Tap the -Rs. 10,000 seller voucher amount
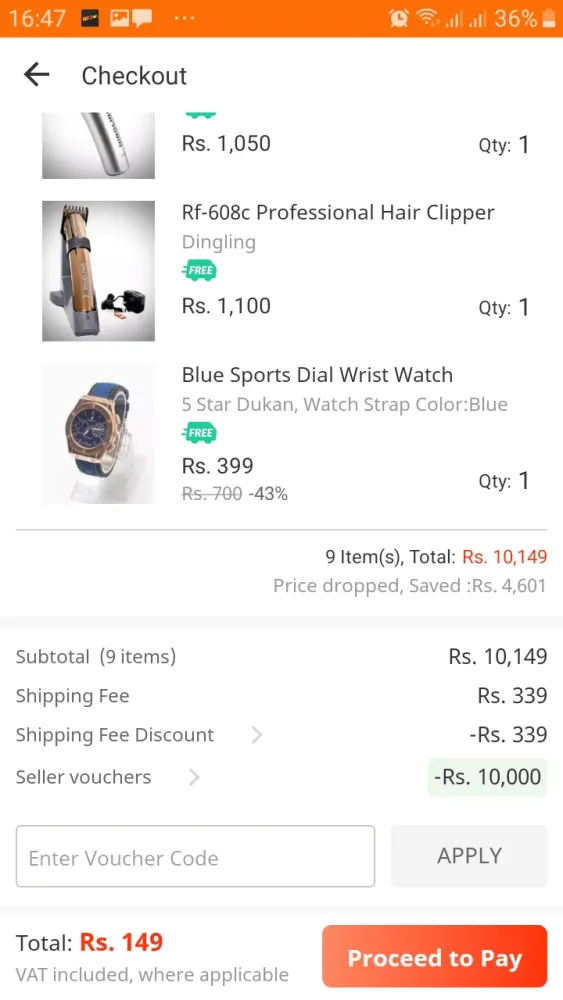 tap(488, 777)
